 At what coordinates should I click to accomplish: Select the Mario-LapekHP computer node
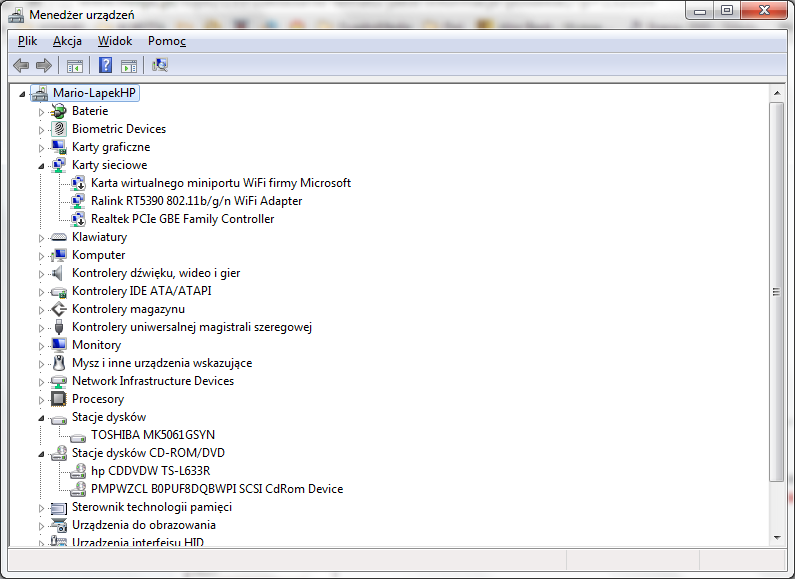94,93
